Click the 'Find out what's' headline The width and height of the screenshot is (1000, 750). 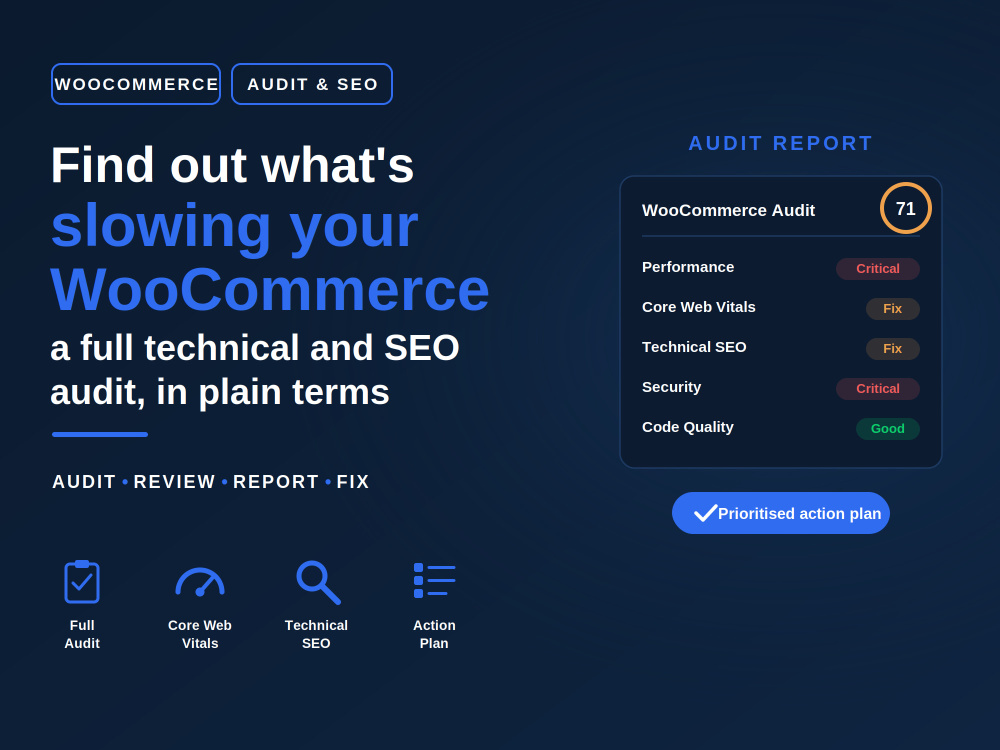(232, 165)
